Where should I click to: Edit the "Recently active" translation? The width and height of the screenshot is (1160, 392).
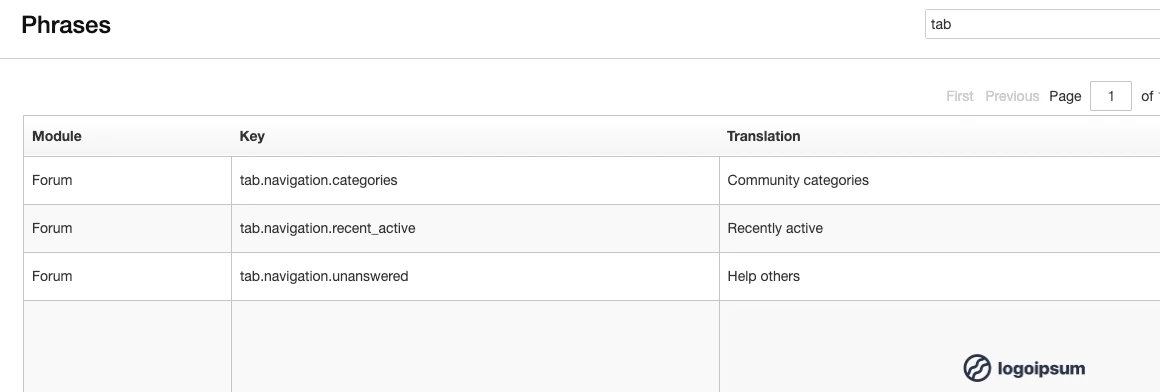coord(775,229)
